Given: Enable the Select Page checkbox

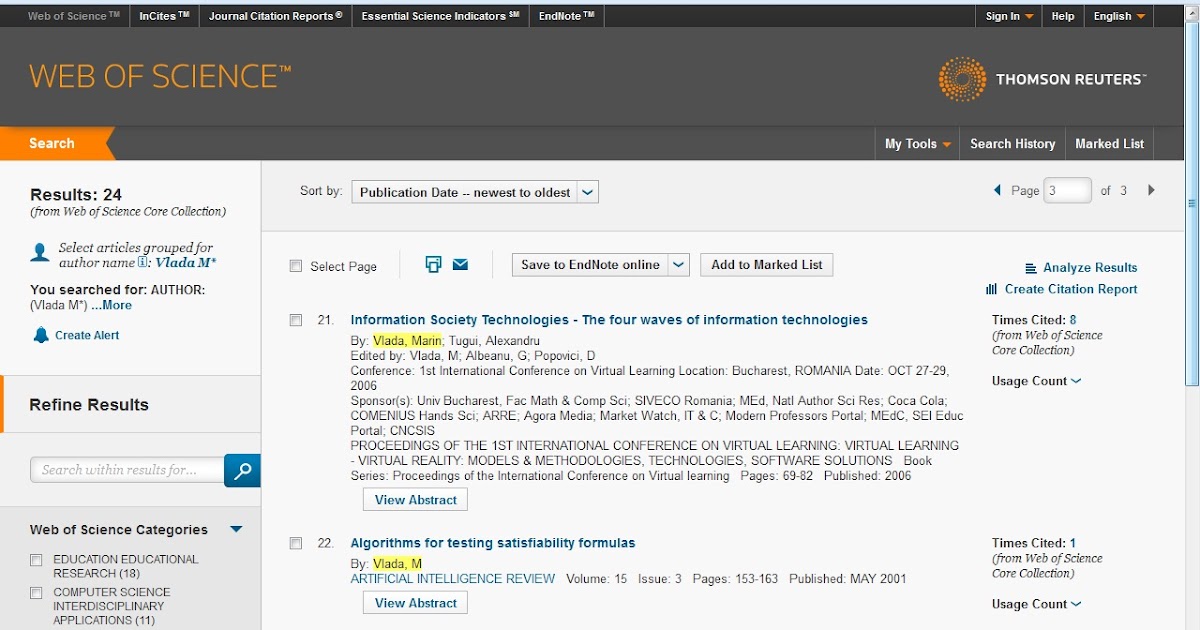Looking at the screenshot, I should pyautogui.click(x=295, y=265).
